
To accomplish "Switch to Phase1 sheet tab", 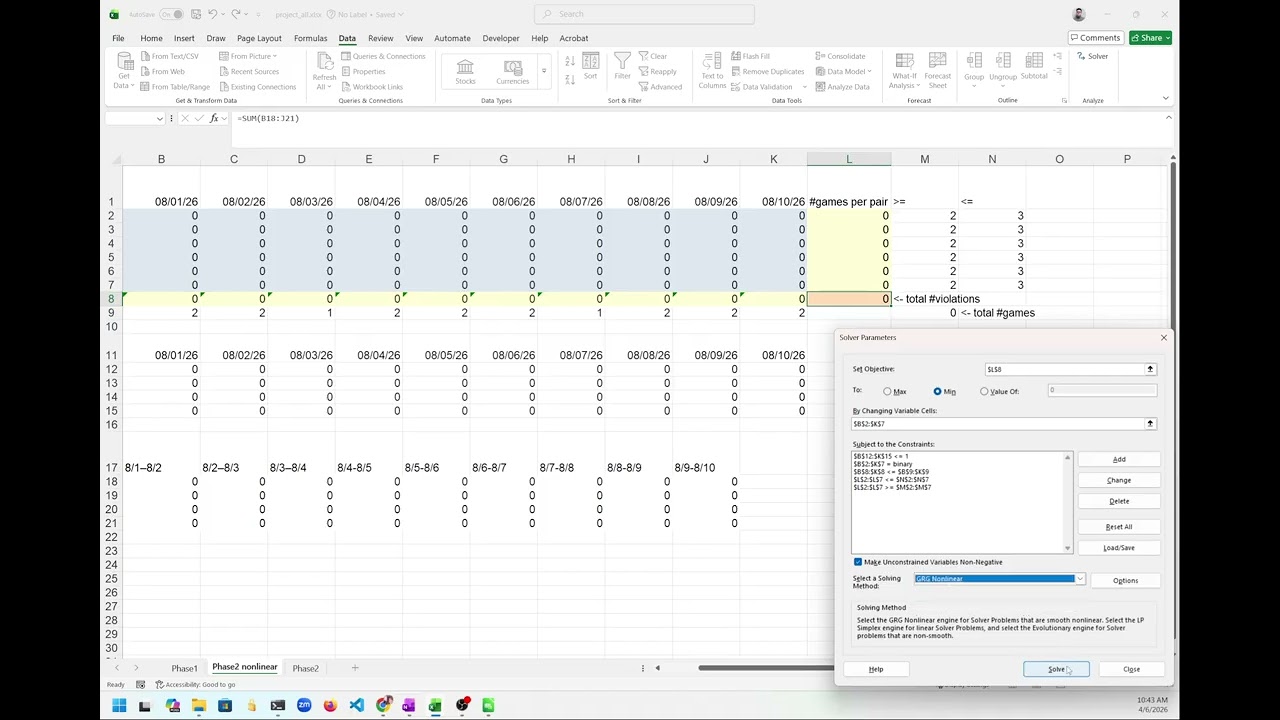I will [x=184, y=668].
